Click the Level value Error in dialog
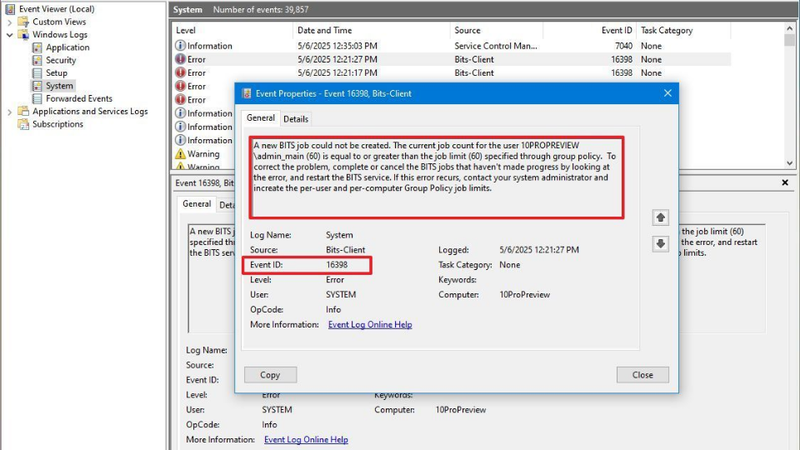Screen dimensions: 800x450 tap(335, 280)
